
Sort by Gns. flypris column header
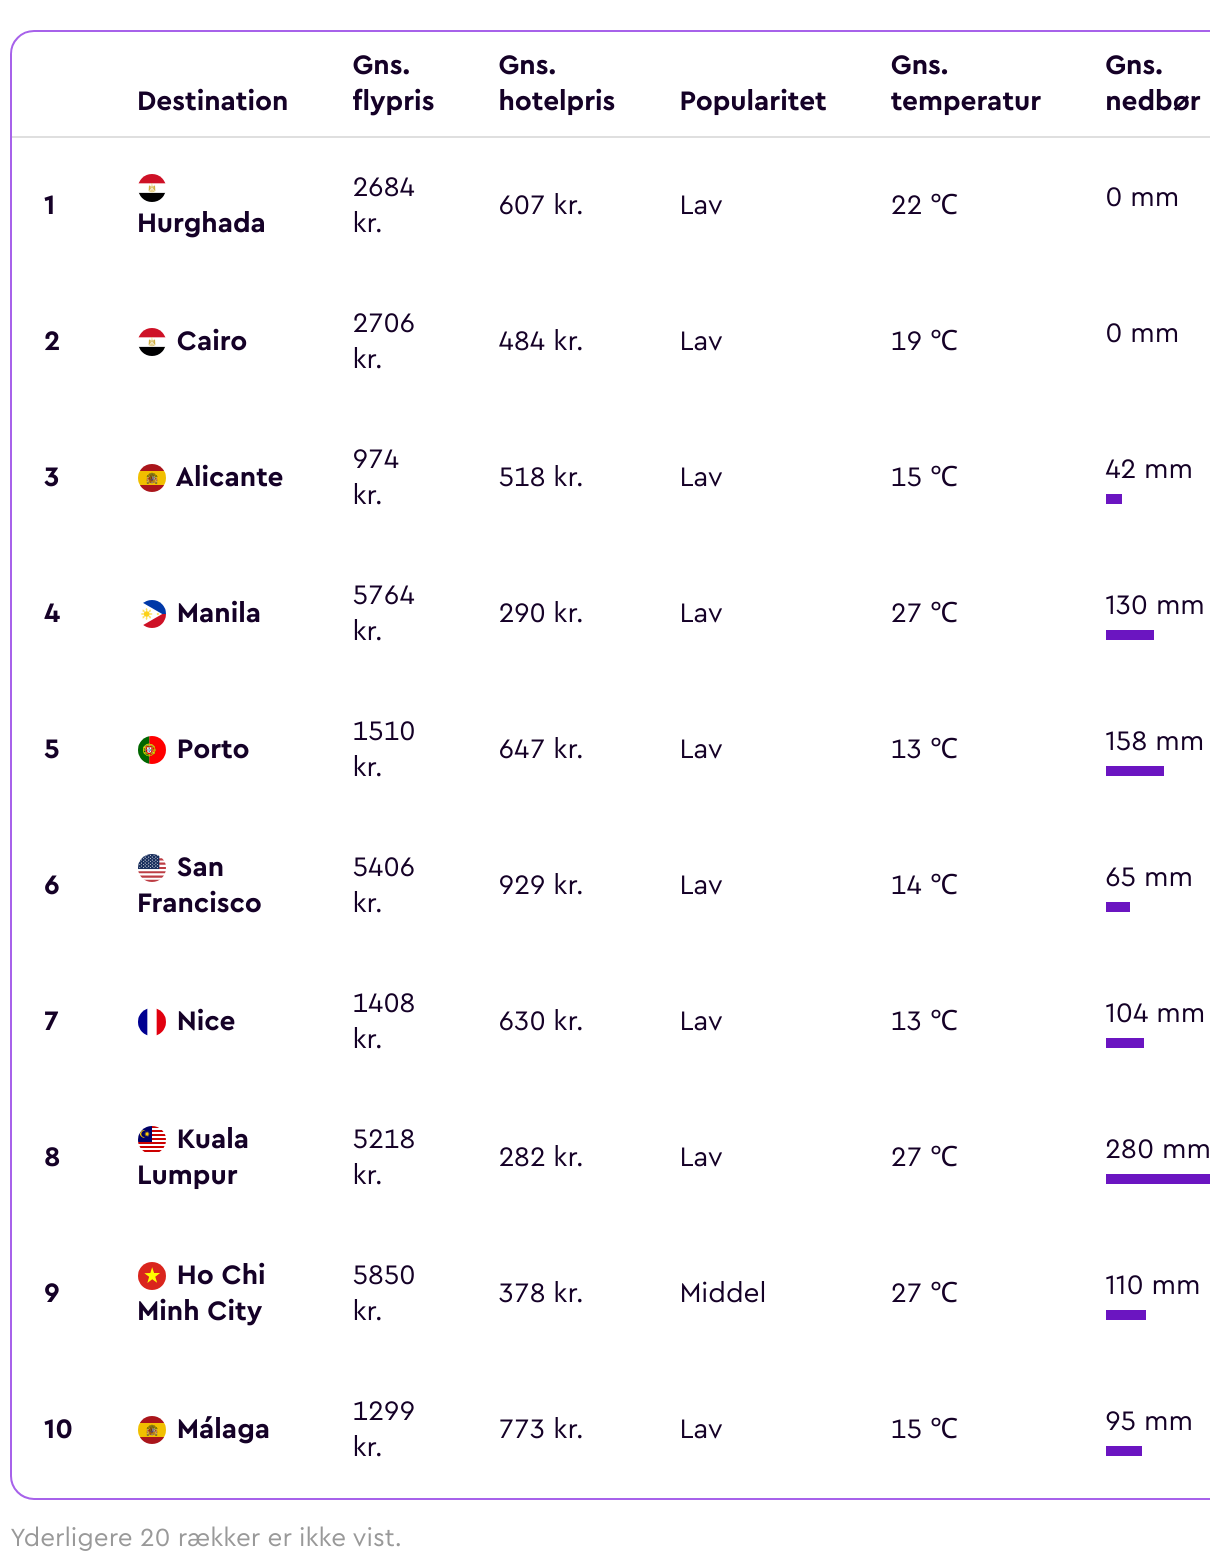(393, 83)
